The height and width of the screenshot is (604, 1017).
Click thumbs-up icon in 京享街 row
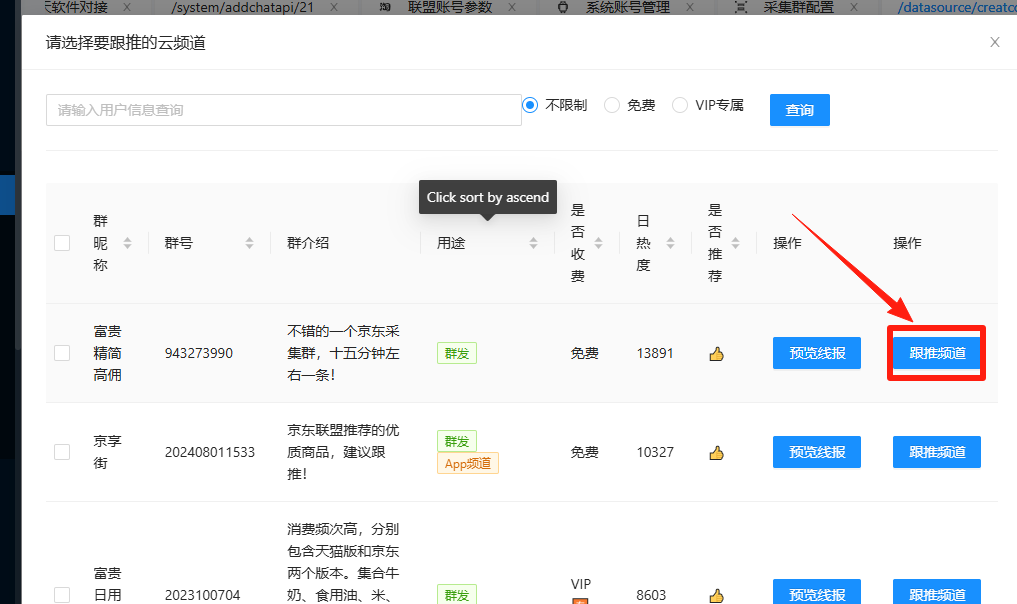point(716,452)
